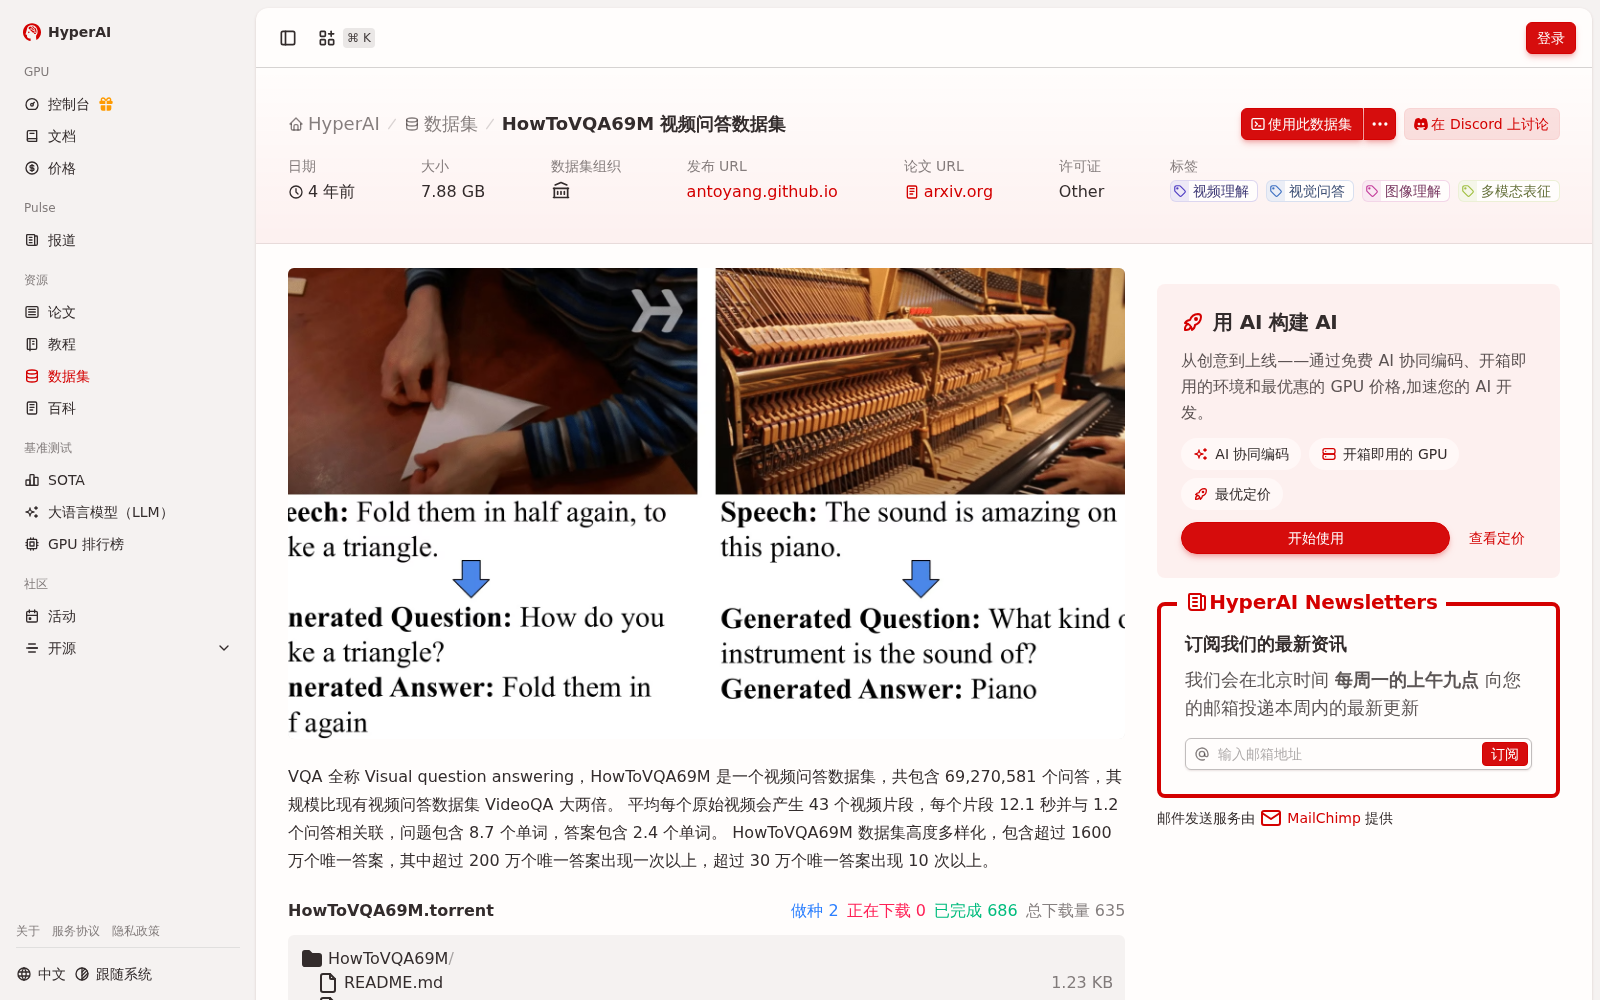Click 做种 2 seeding status
Screen dimensions: 1600x1000
tap(814, 910)
